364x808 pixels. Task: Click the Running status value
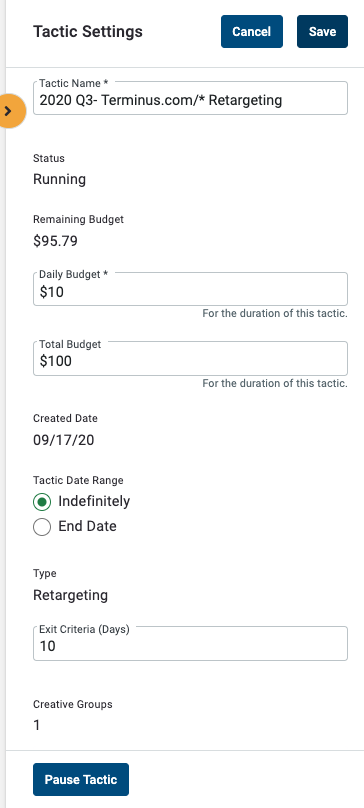59,180
